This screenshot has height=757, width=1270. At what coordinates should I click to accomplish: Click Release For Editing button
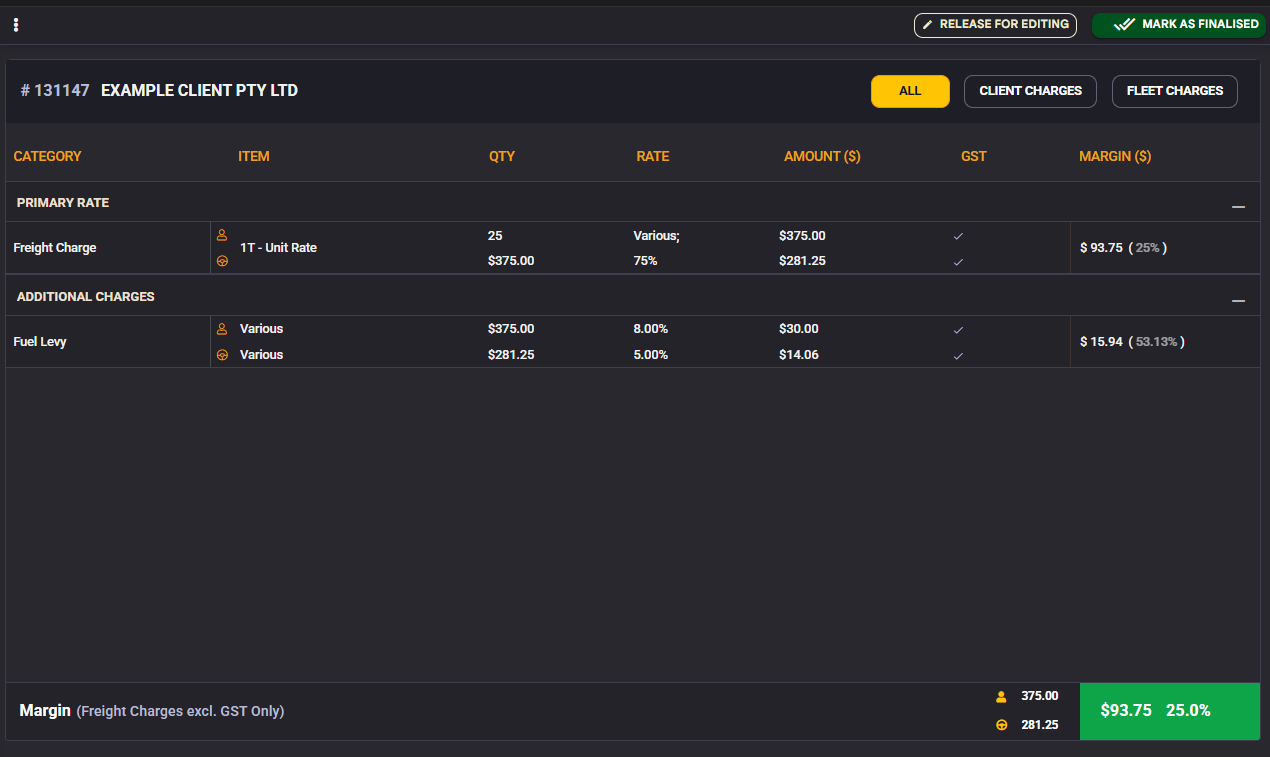coord(995,25)
